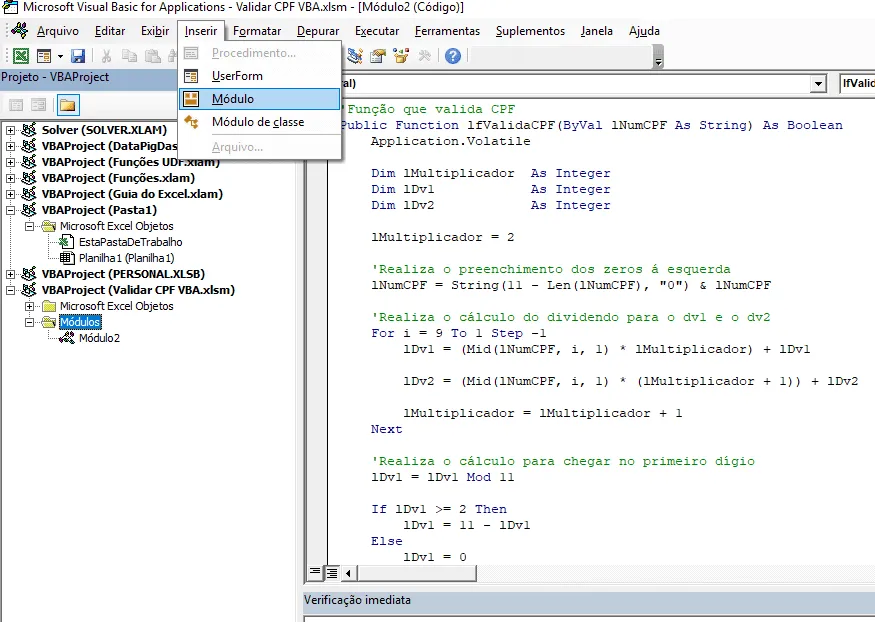
Task: Expand the VBAProject (Guia do Excel.xlam) node
Action: (11, 194)
